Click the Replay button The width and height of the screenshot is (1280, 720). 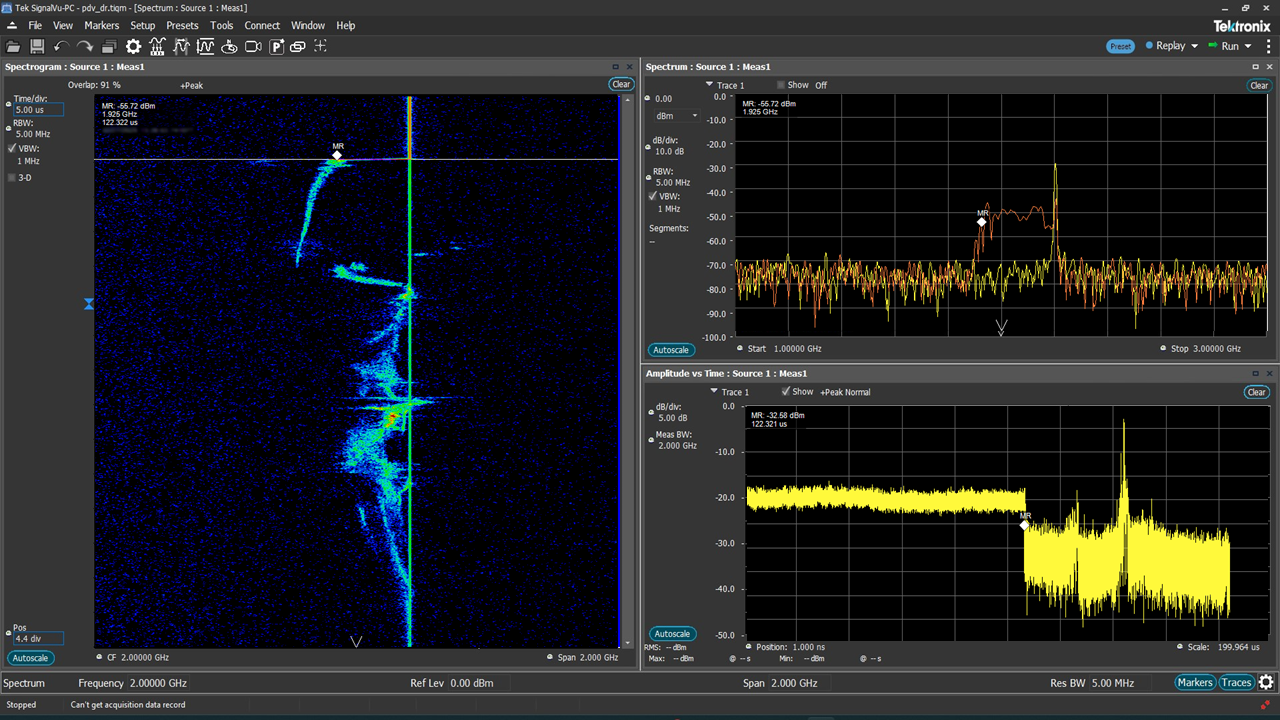click(x=1165, y=46)
